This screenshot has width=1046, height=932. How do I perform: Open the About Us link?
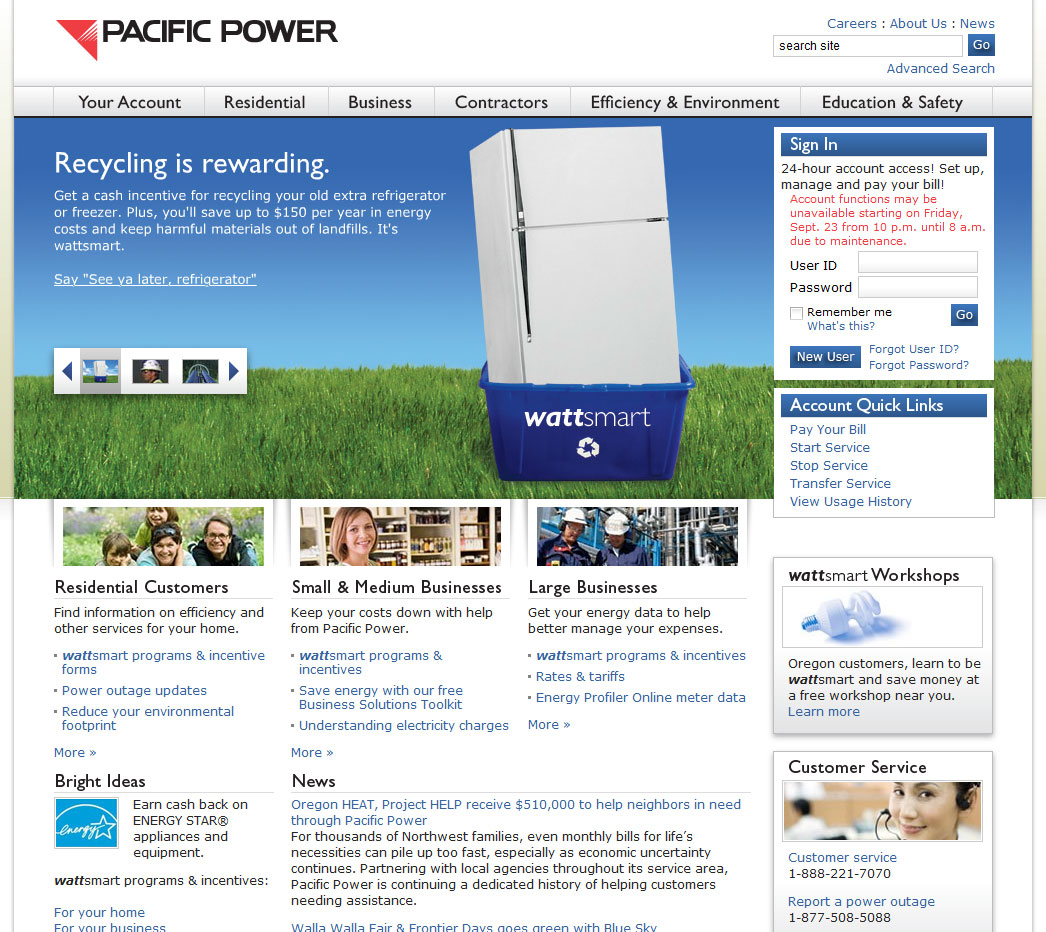point(918,23)
